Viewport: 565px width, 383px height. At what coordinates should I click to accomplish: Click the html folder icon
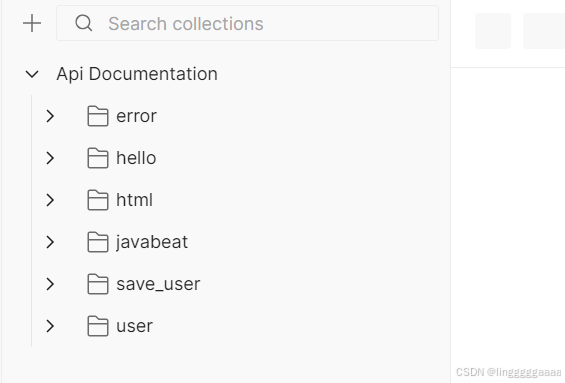tap(98, 200)
